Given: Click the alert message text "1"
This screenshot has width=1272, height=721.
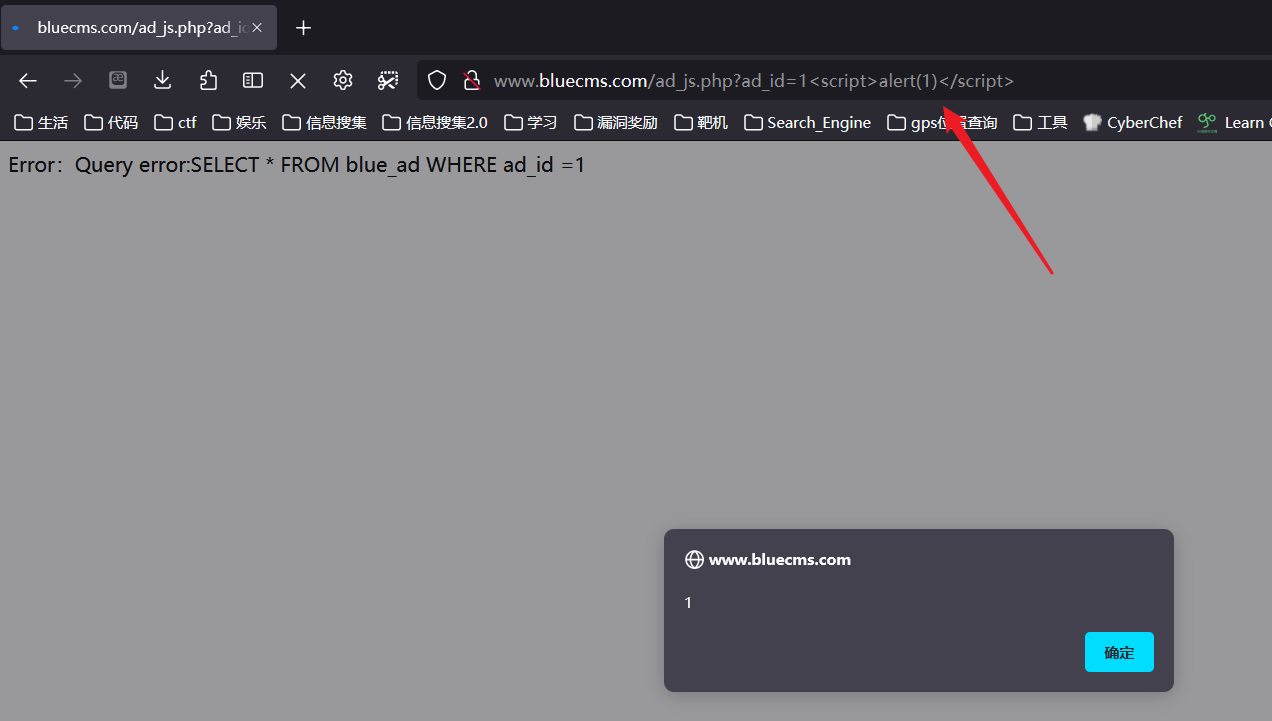Looking at the screenshot, I should pos(688,602).
